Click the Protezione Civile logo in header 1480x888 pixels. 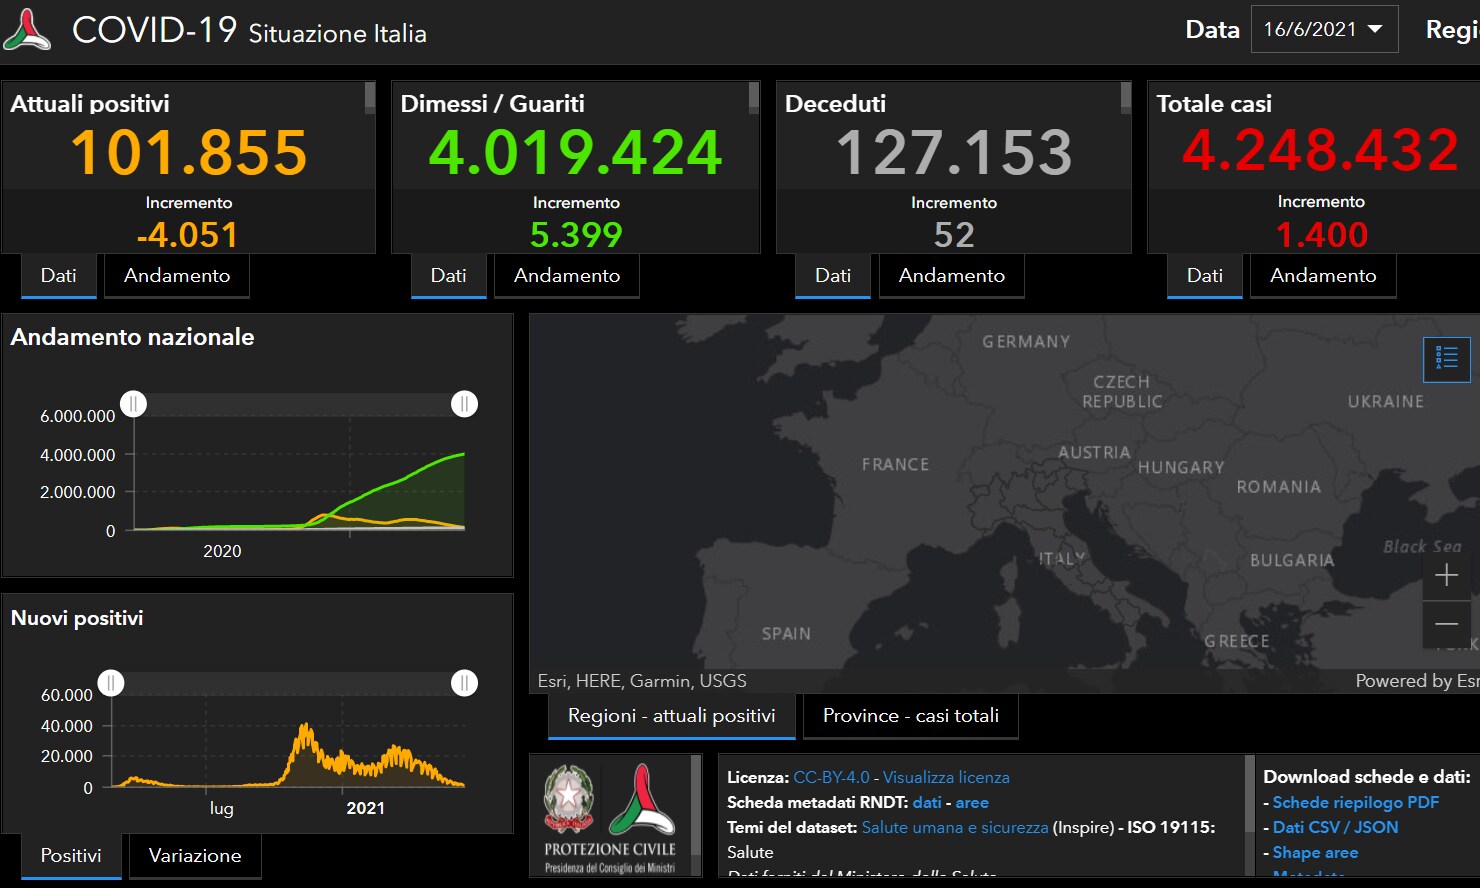(x=27, y=30)
